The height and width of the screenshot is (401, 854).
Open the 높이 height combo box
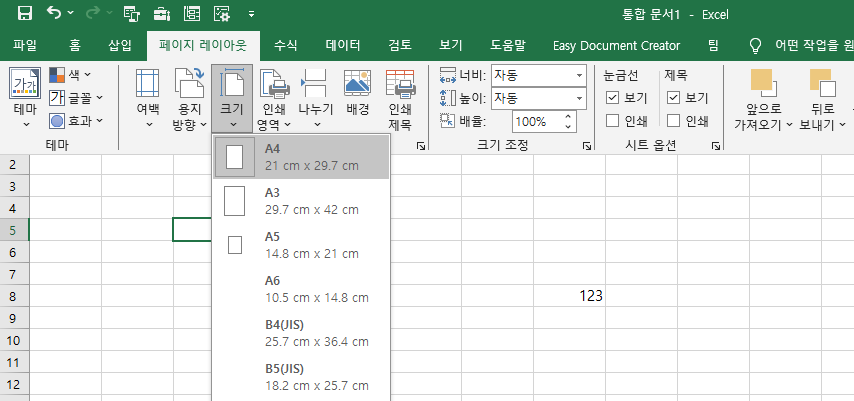click(538, 99)
